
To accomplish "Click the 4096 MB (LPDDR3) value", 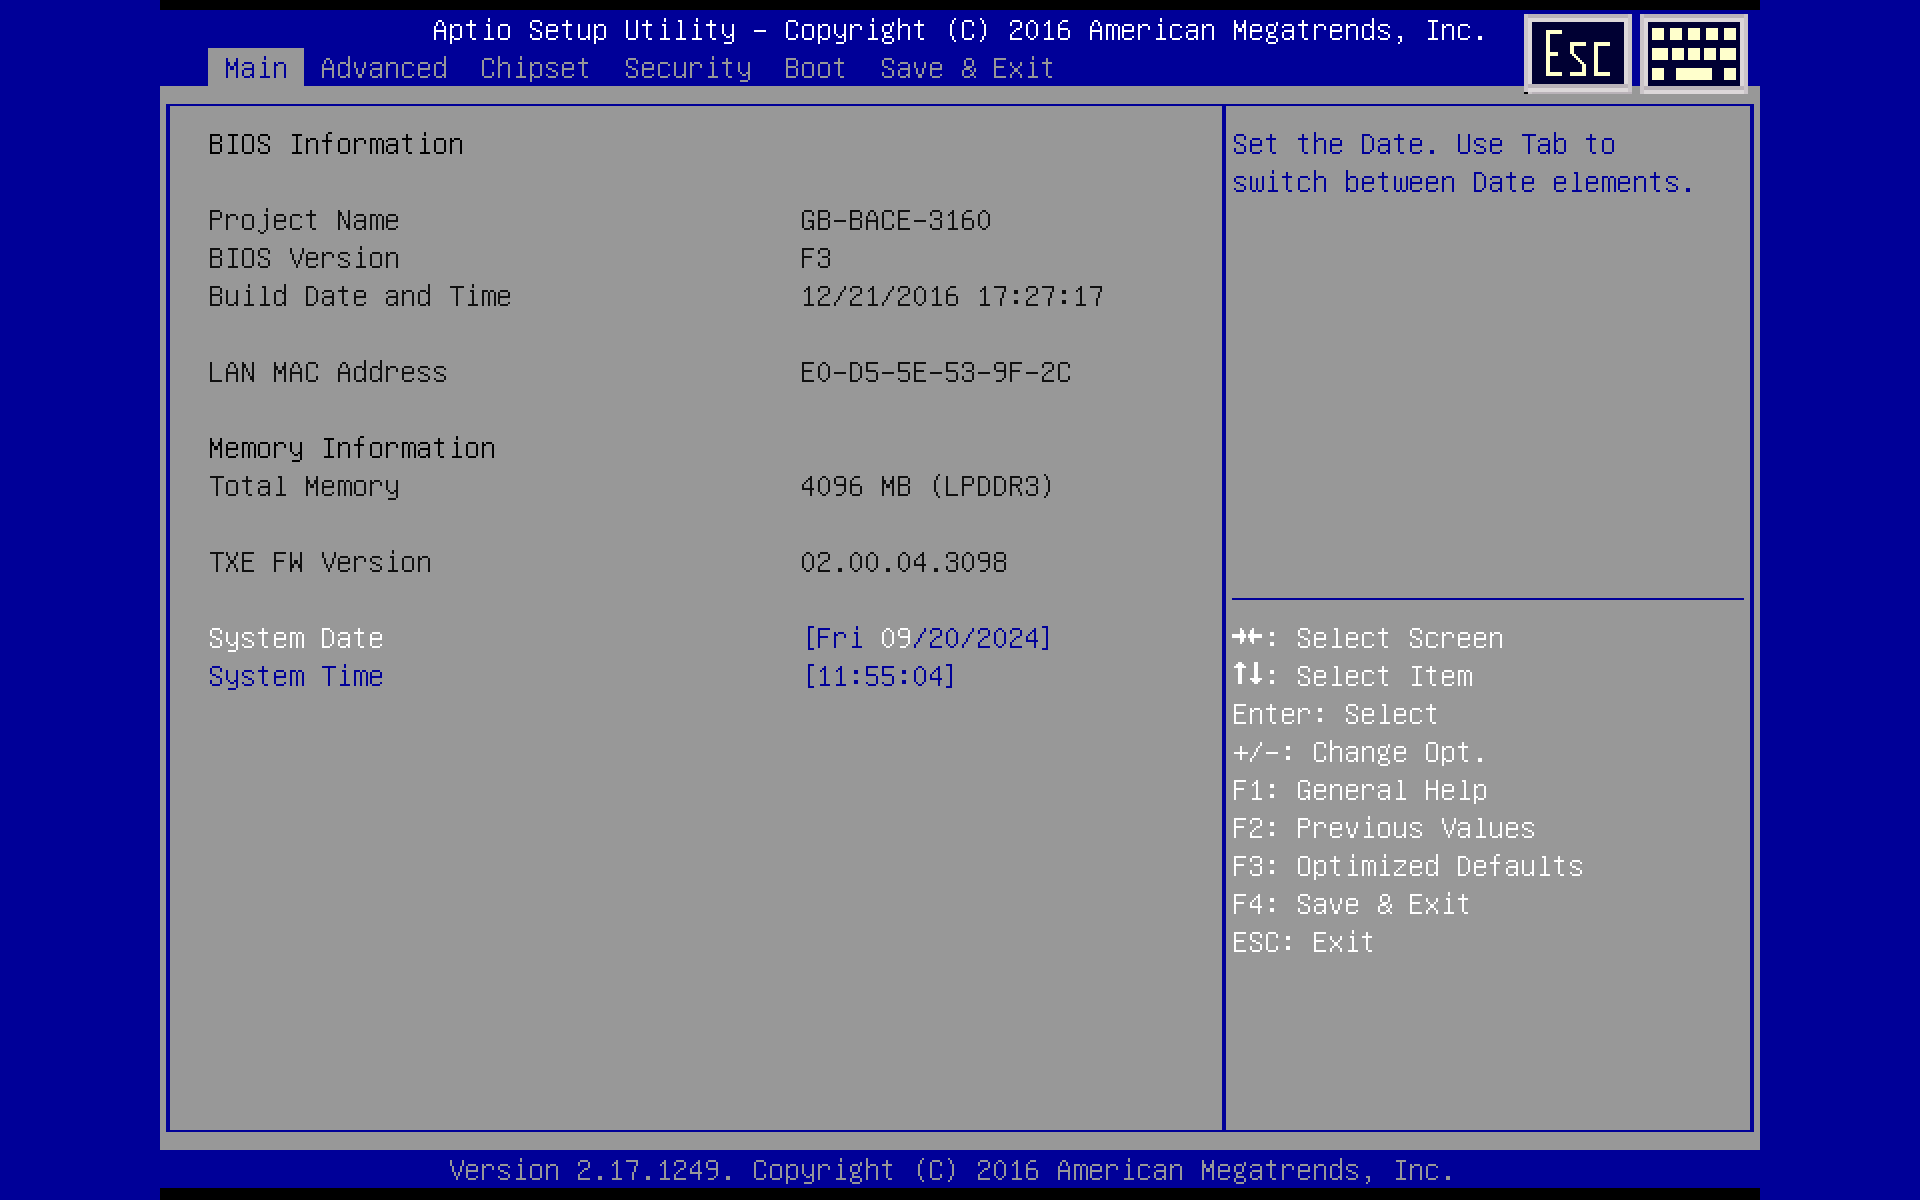I will (927, 486).
